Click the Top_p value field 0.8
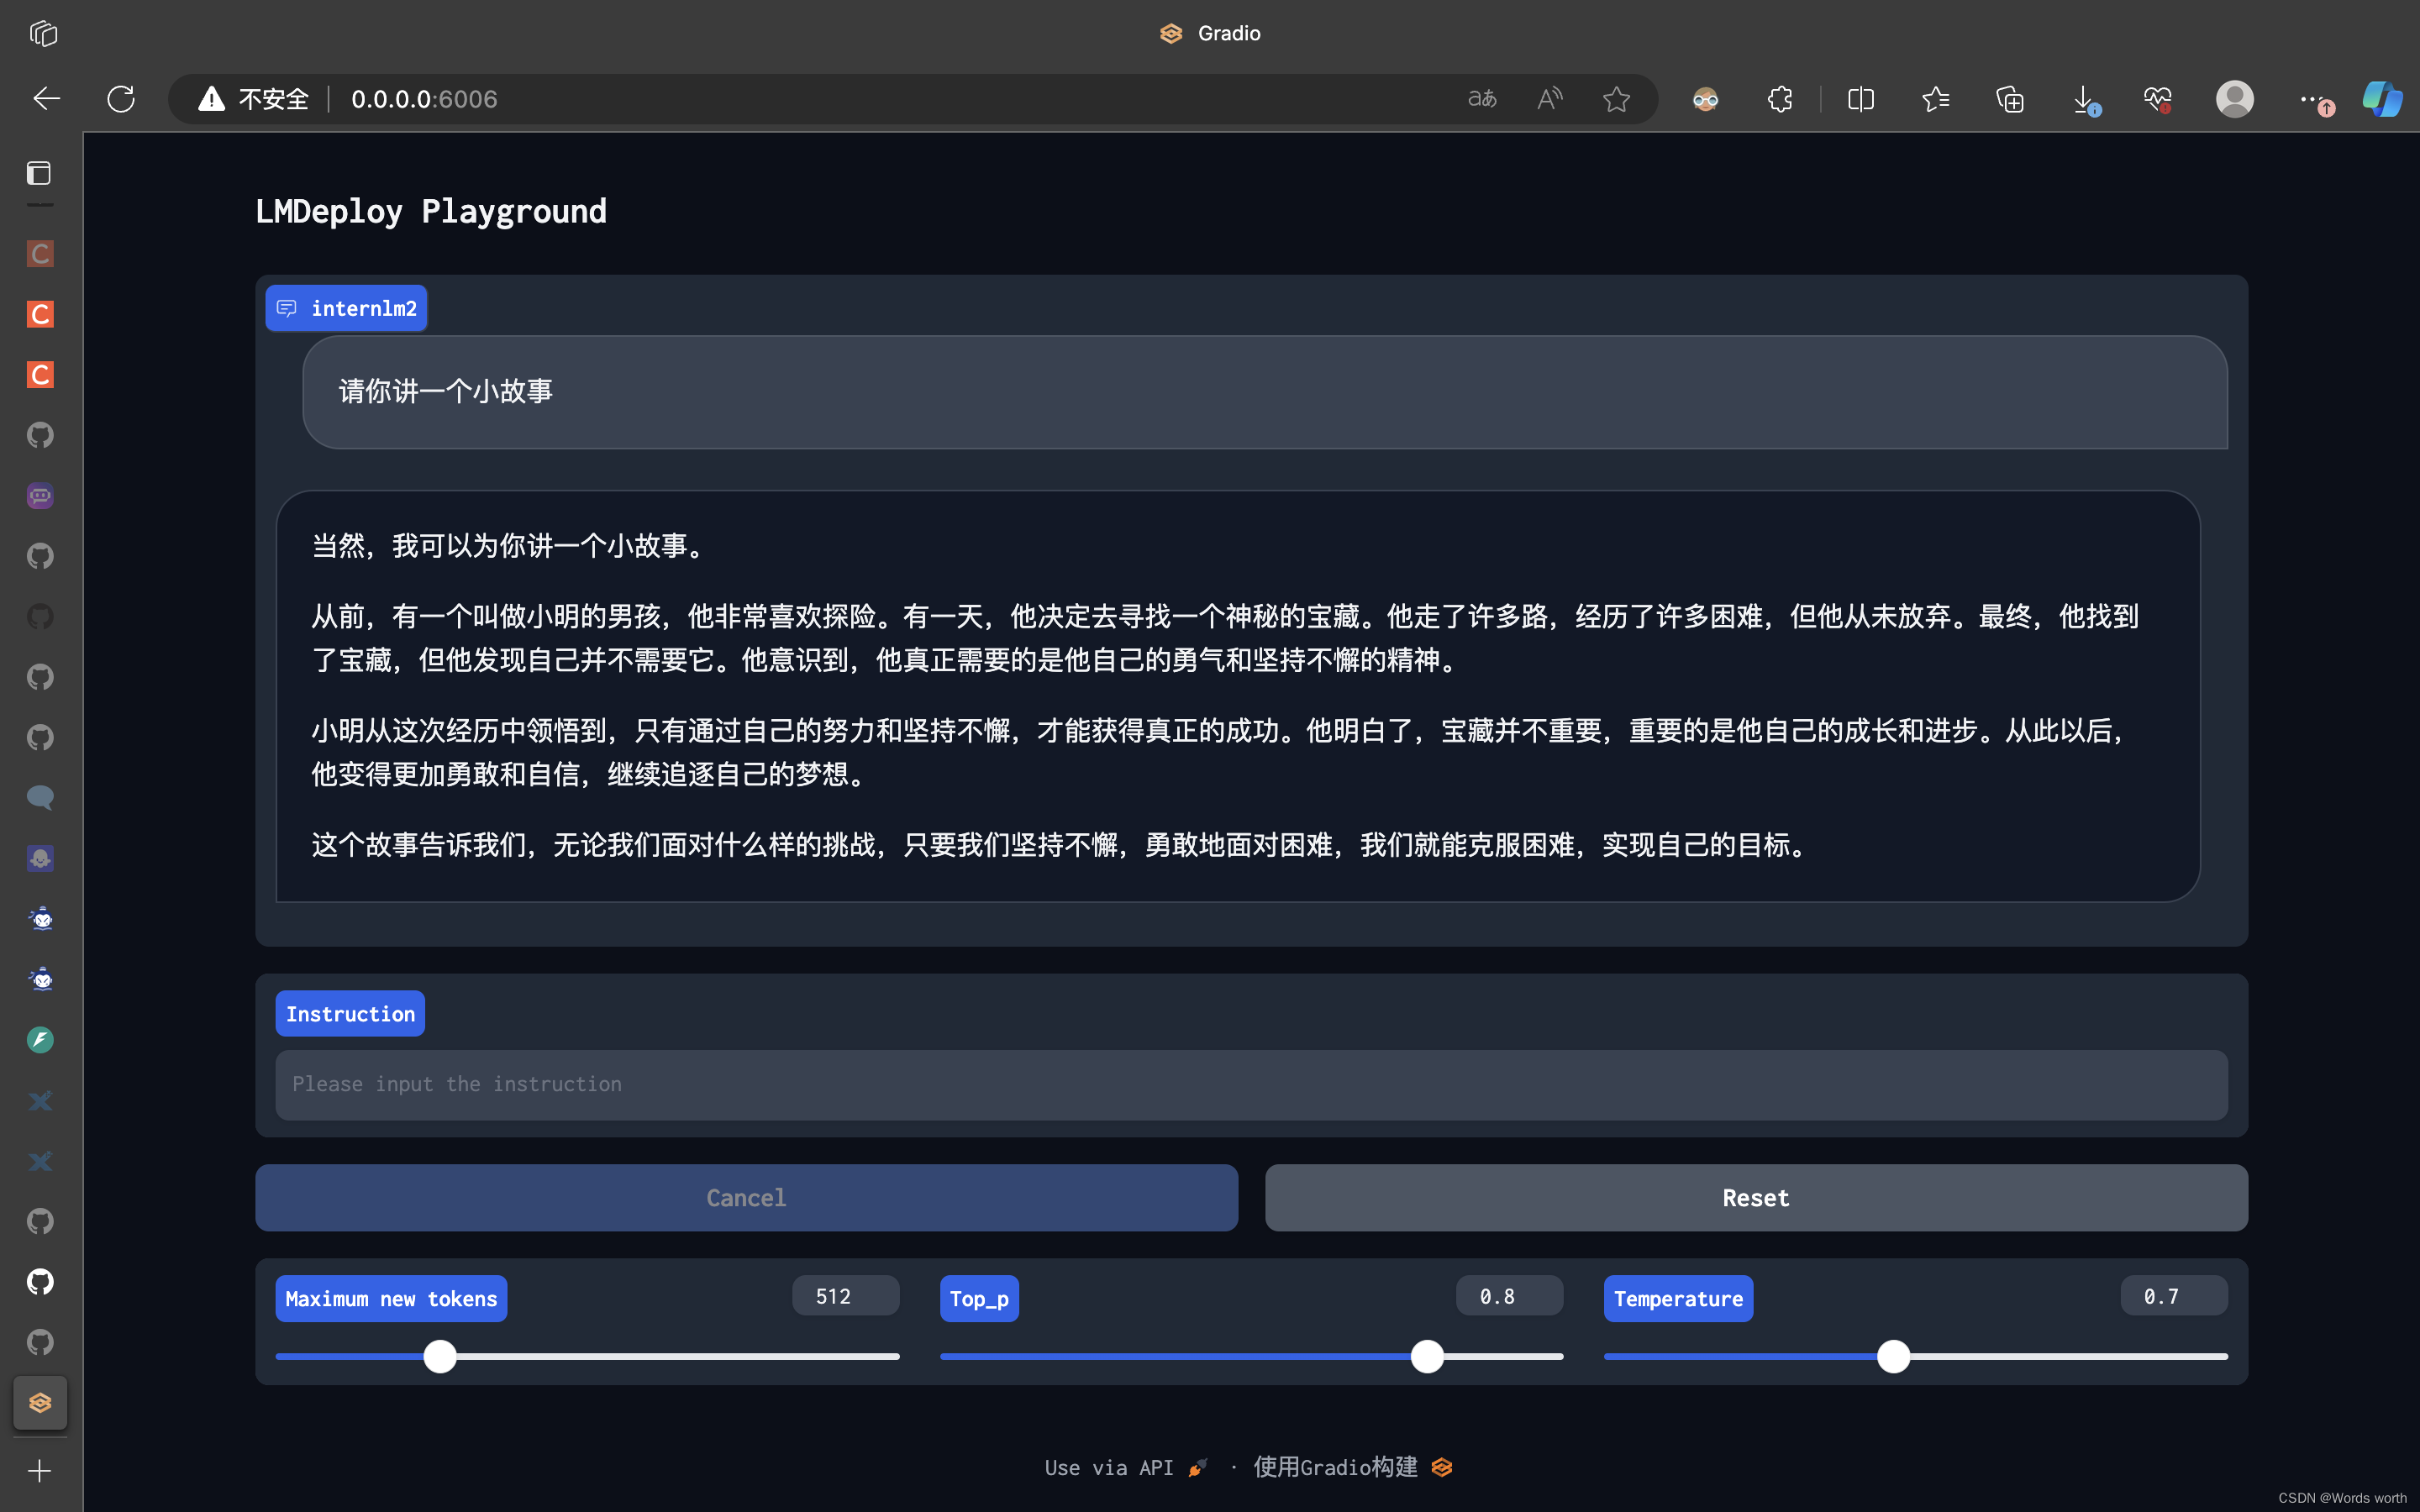Viewport: 2420px width, 1512px height. point(1509,1296)
